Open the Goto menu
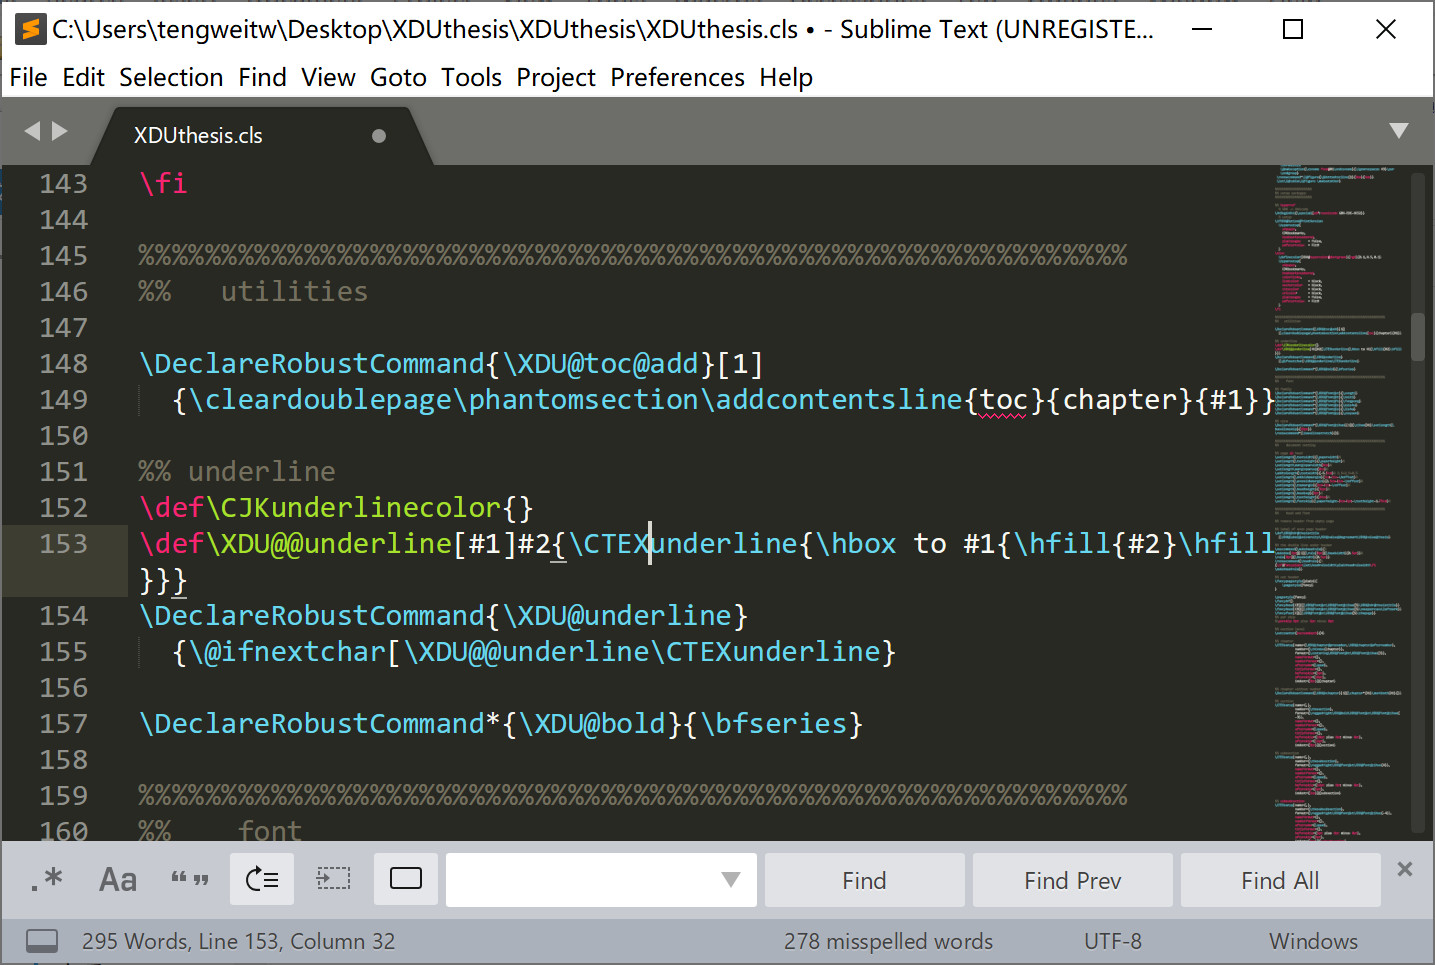 click(398, 77)
